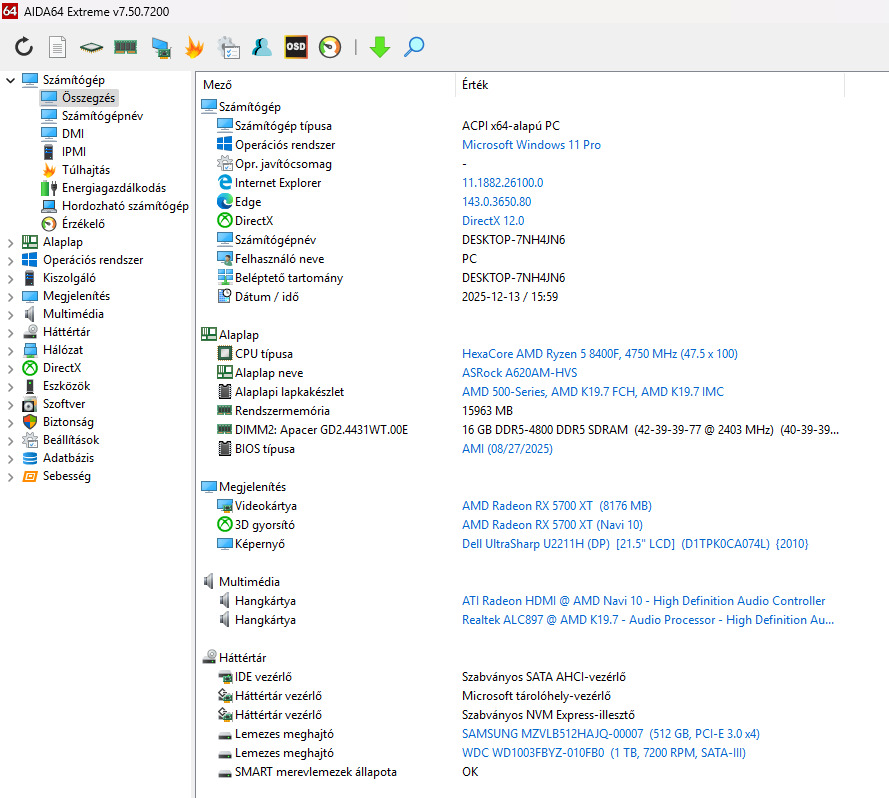Click AMD Radeon RX 5700 XT (8176 MB) link
This screenshot has height=798, width=889.
[x=557, y=505]
